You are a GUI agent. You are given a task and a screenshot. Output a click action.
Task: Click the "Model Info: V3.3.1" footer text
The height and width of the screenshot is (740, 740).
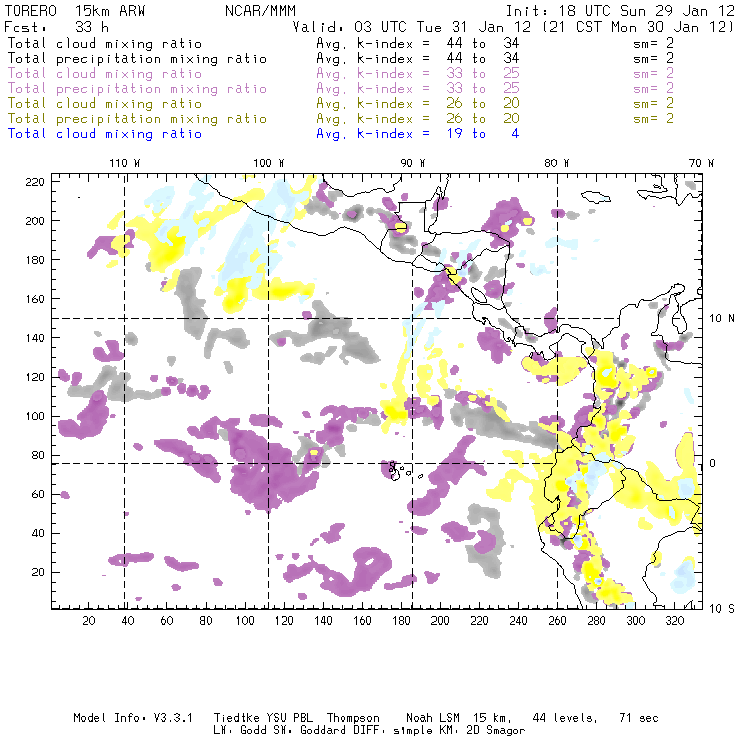[133, 718]
